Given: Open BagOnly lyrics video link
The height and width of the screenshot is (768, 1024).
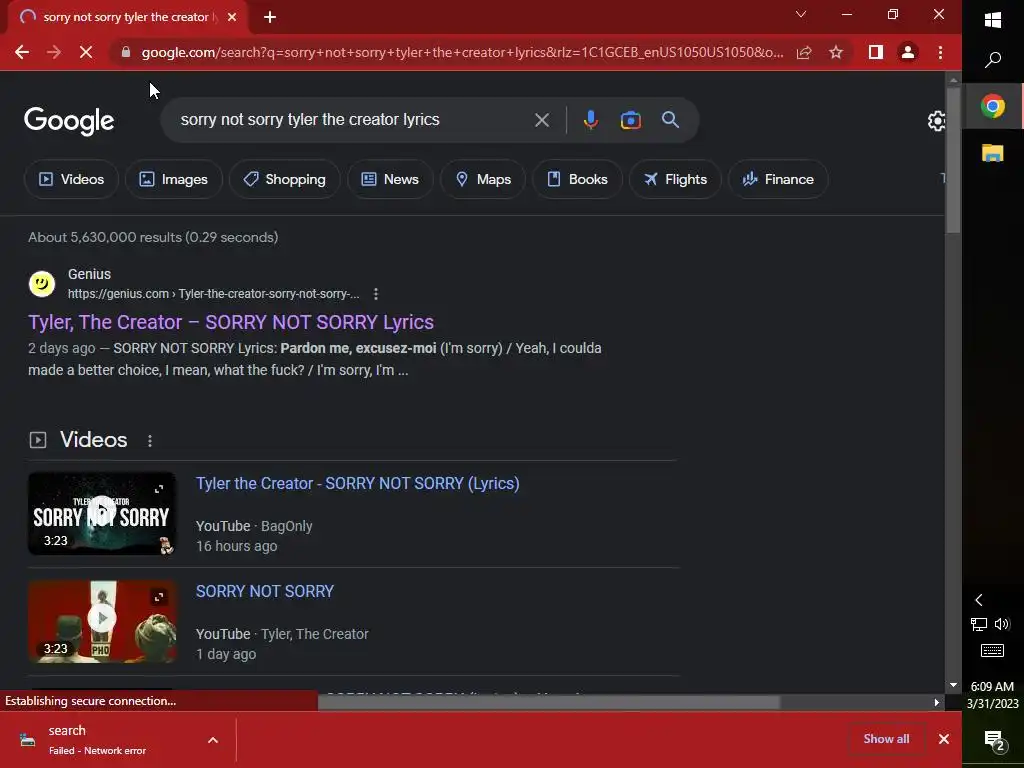Looking at the screenshot, I should click(357, 483).
